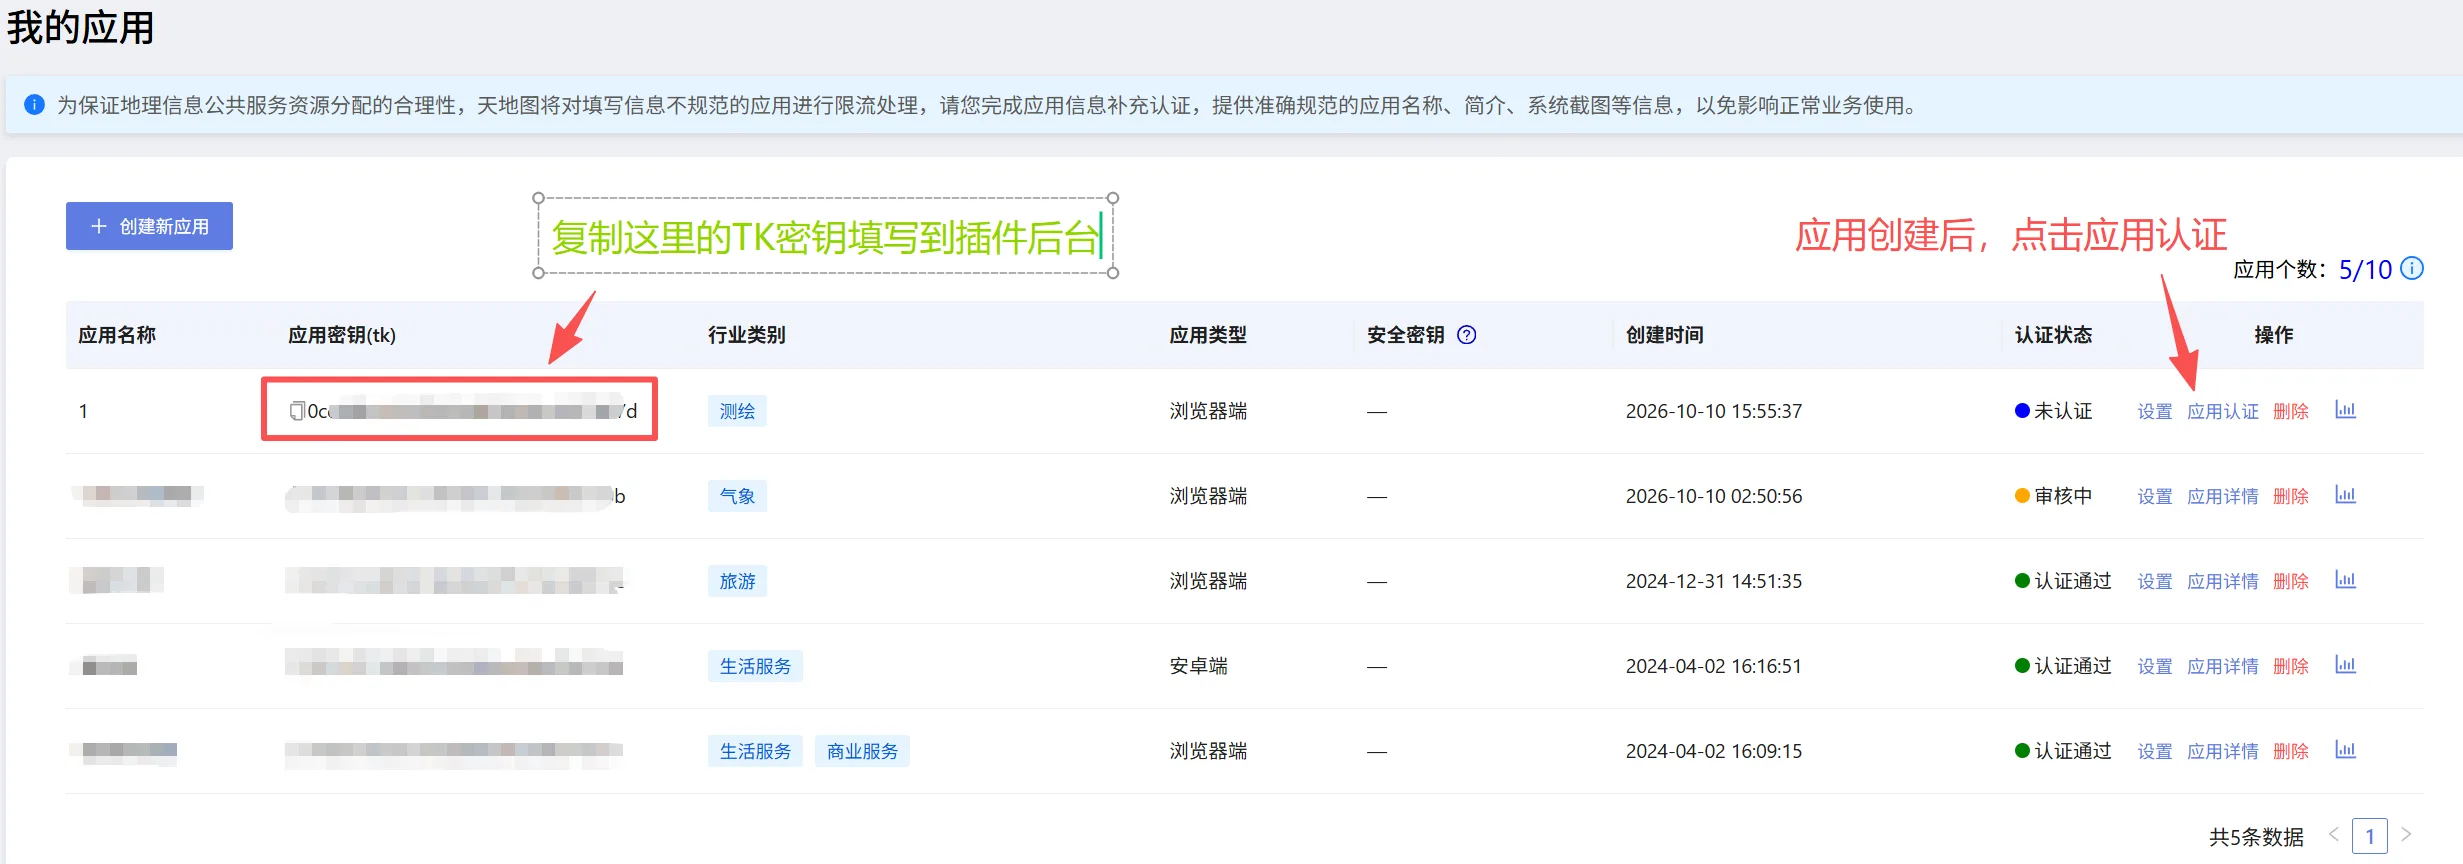Click the 审核中 status text

click(2062, 496)
